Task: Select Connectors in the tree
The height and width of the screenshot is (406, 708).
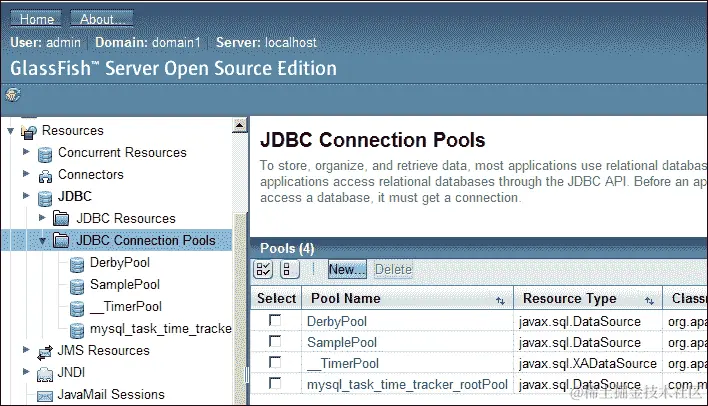Action: (90, 175)
